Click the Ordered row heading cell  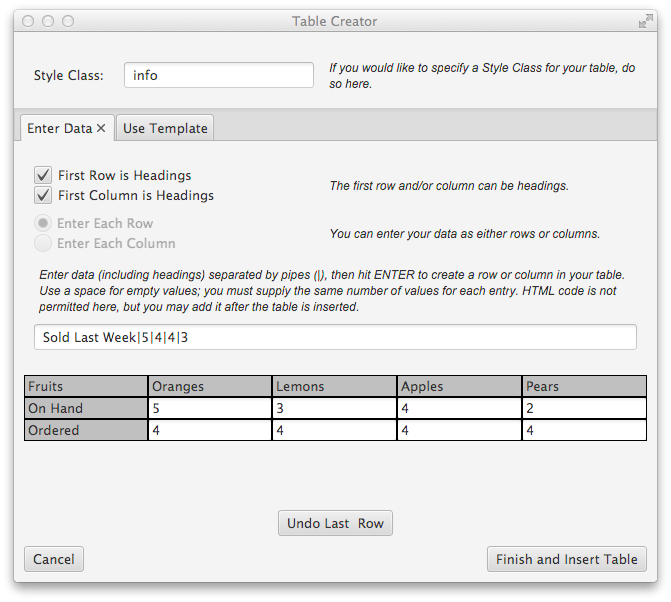click(85, 430)
